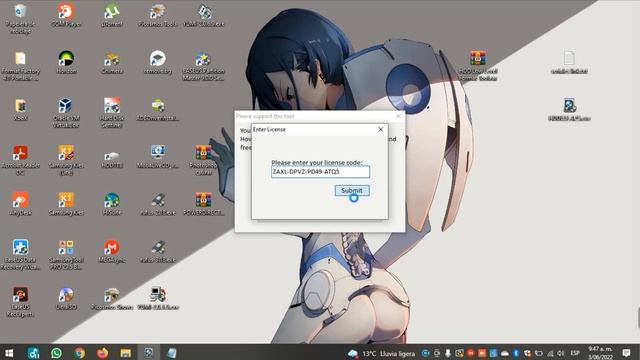The height and width of the screenshot is (360, 640).
Task: Launch GOM Player from the desktop
Action: tap(66, 16)
